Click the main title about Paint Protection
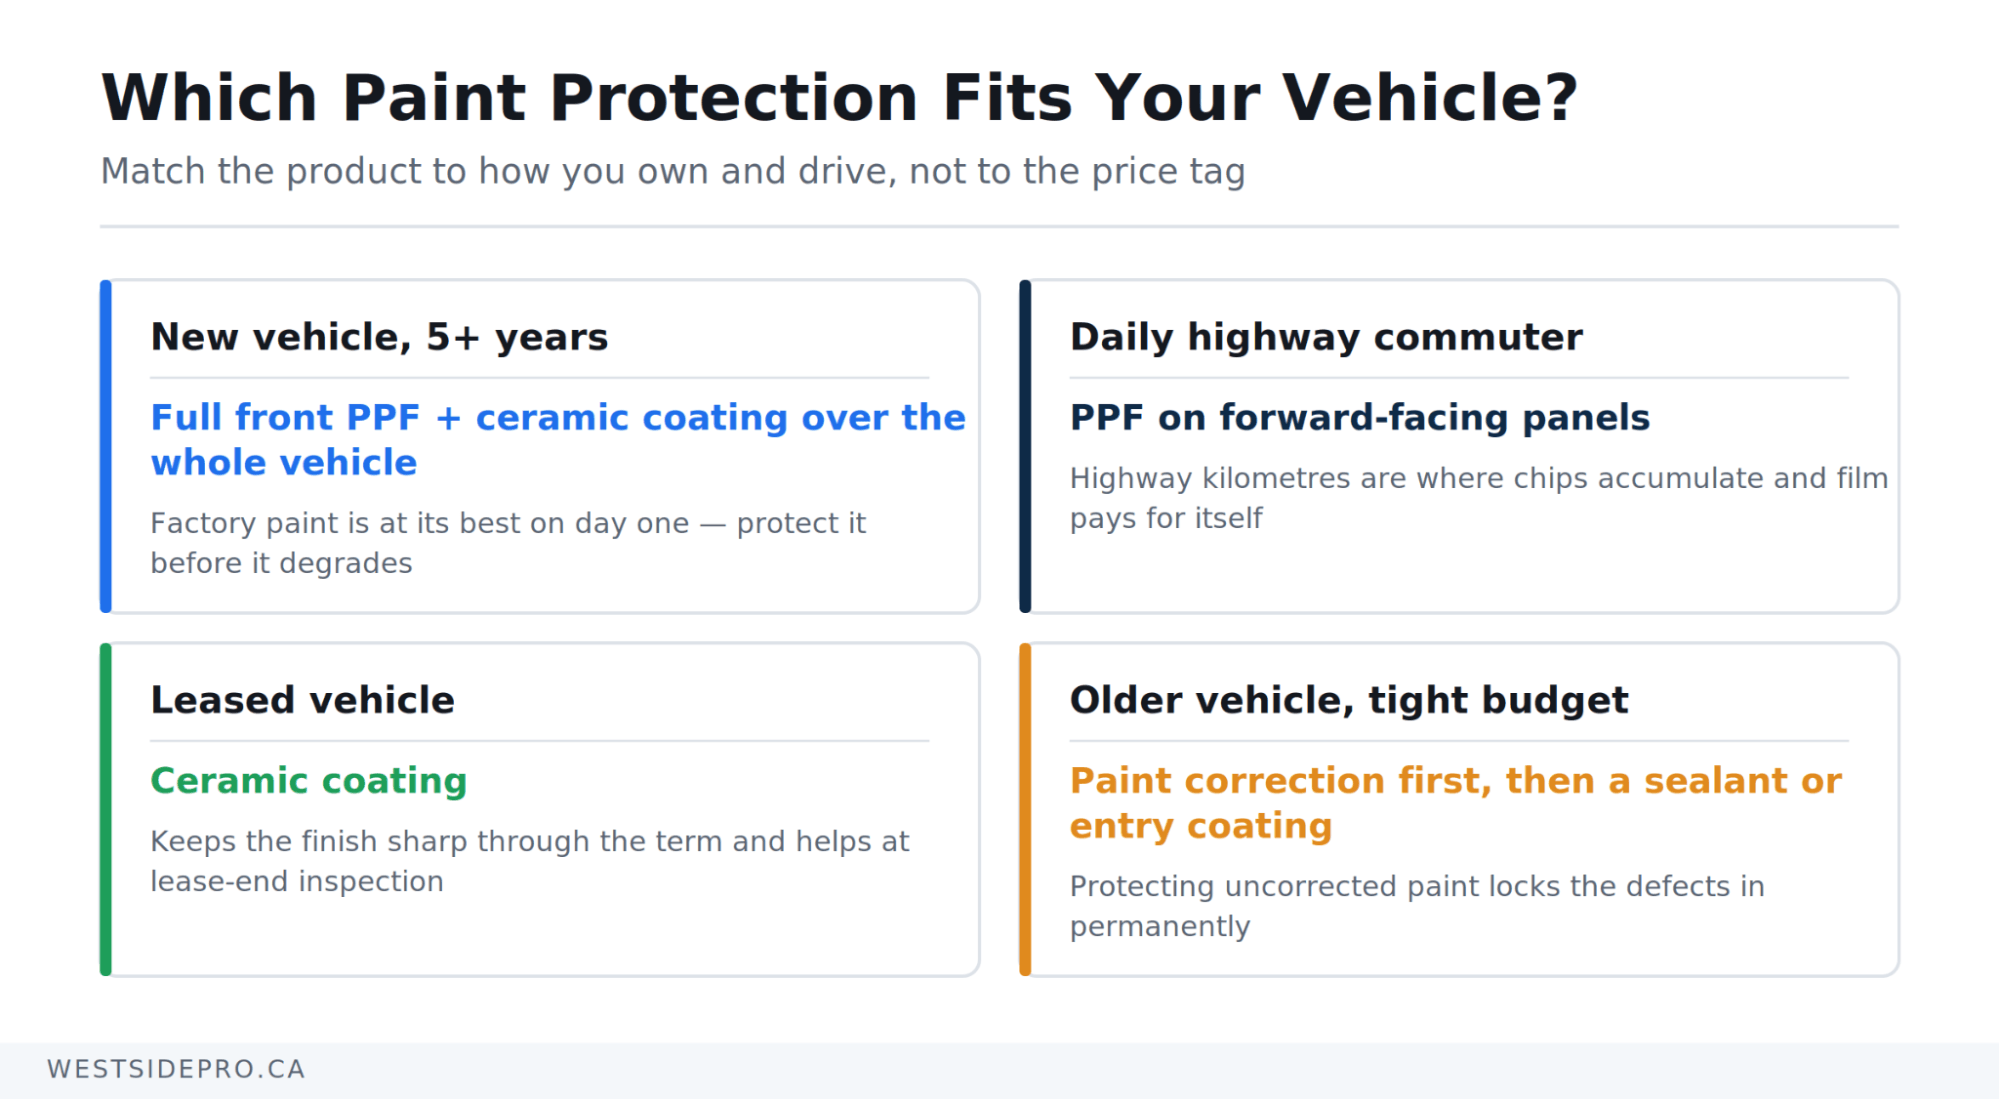The width and height of the screenshot is (1999, 1100). pyautogui.click(x=839, y=98)
